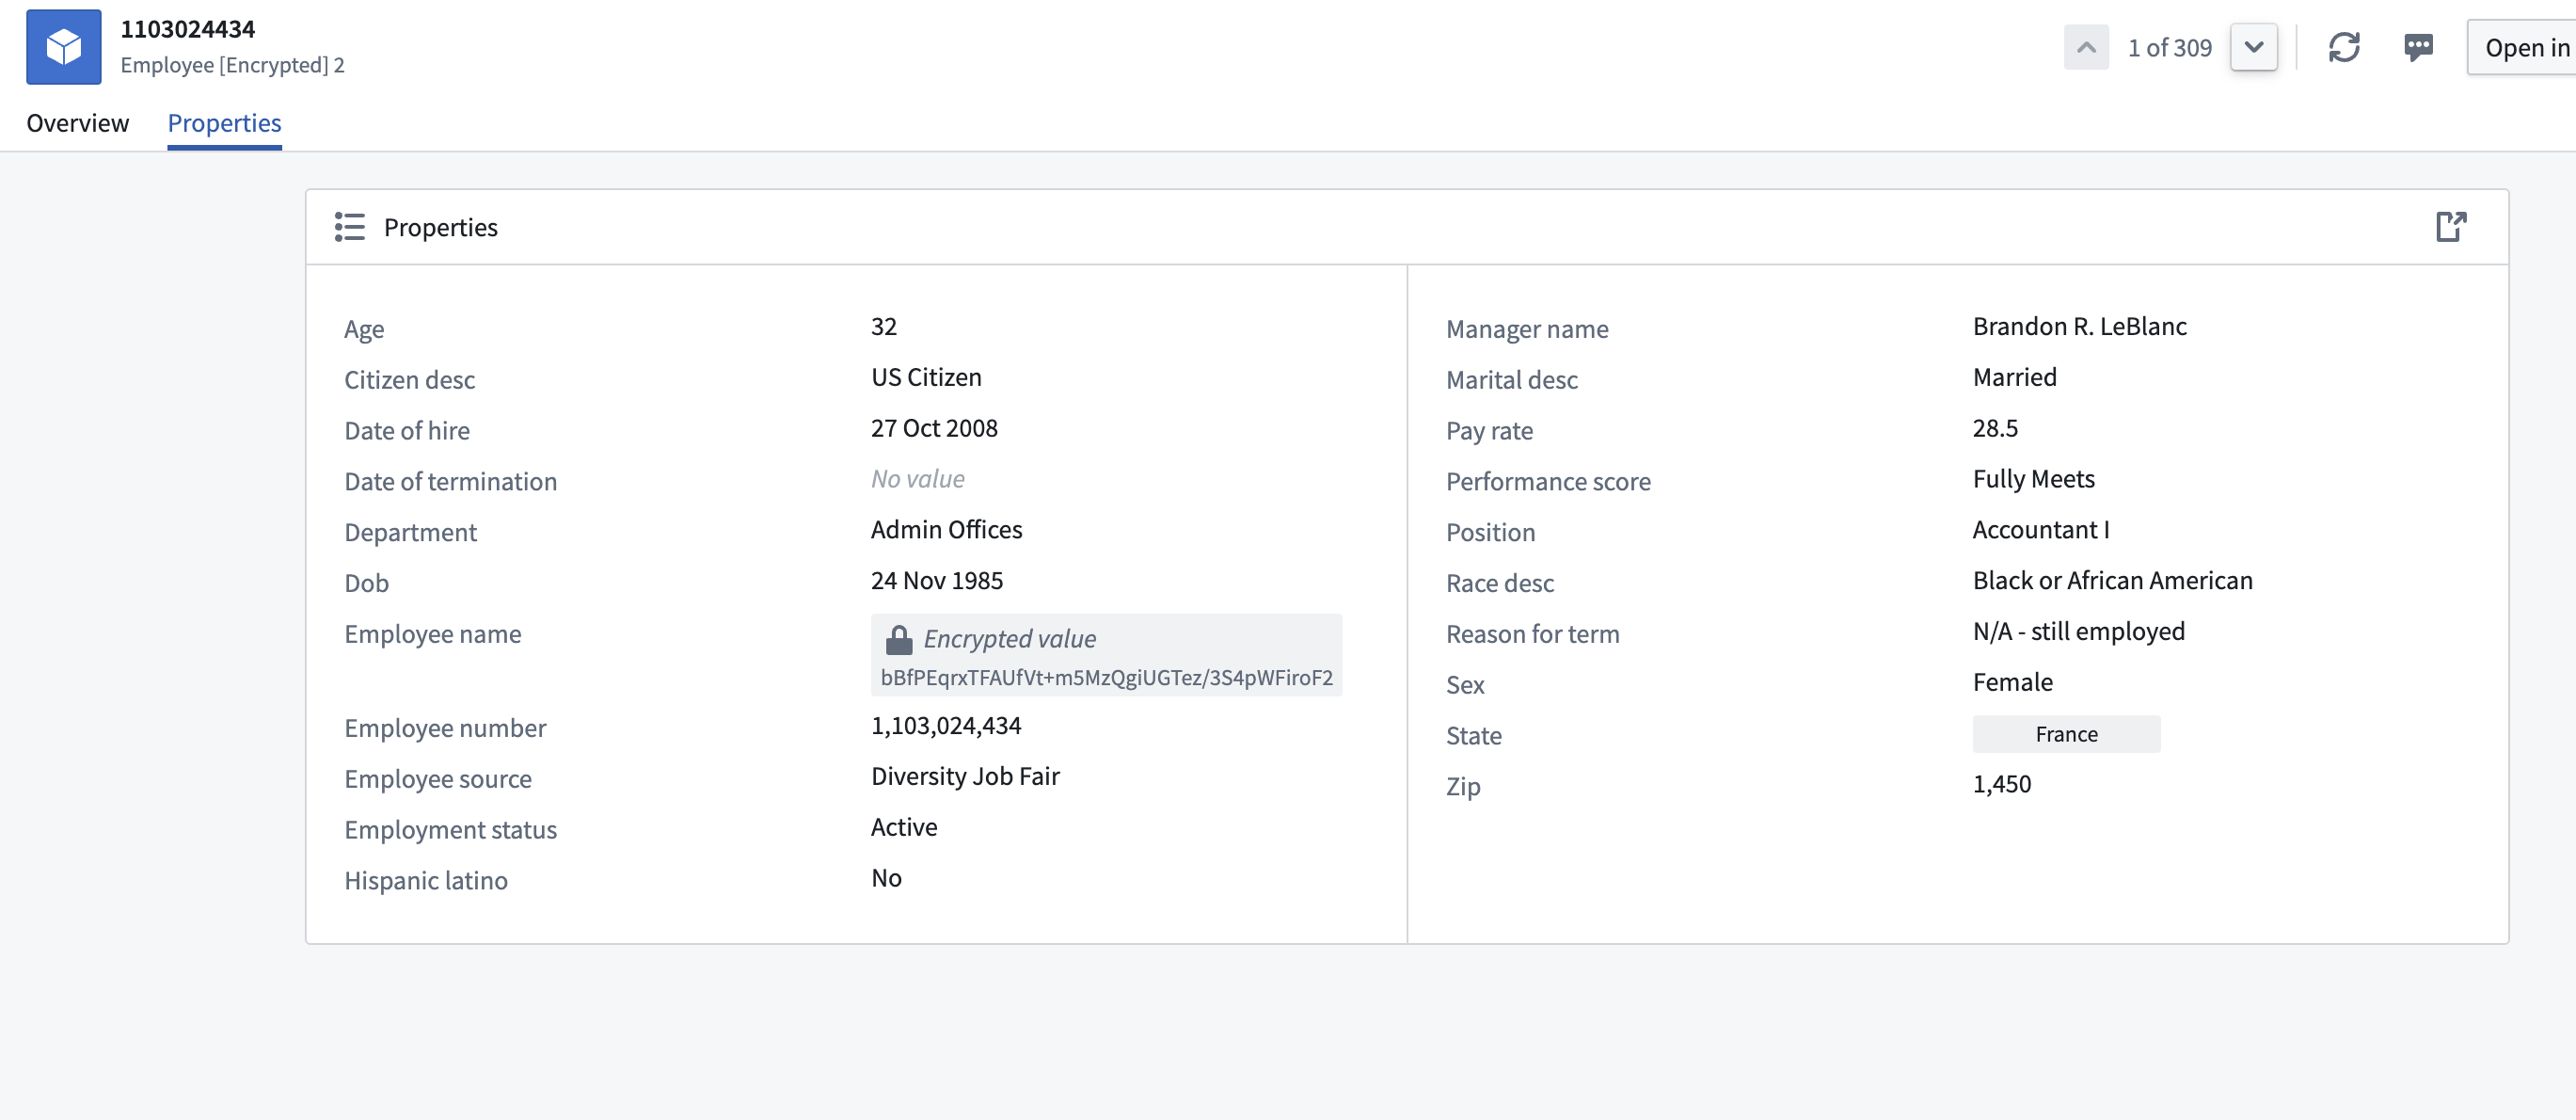Click the Zip value 1,450

tap(2001, 785)
